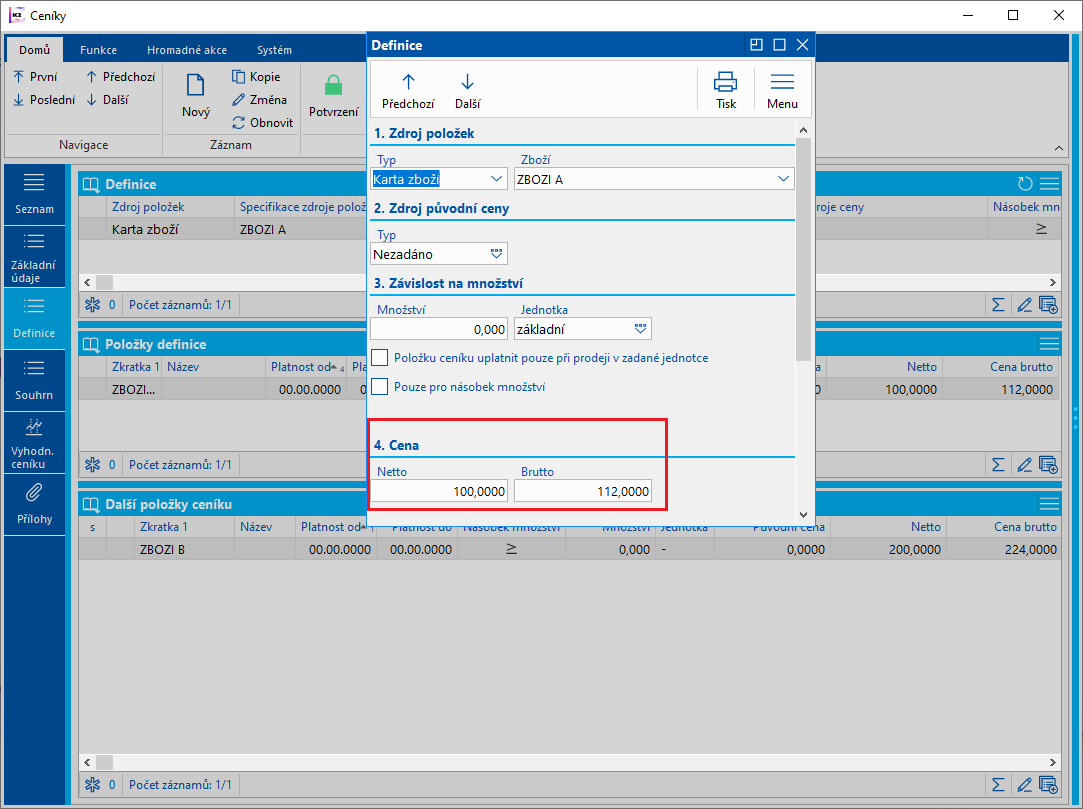Click the Množství input field
This screenshot has width=1083, height=809.
tap(439, 329)
